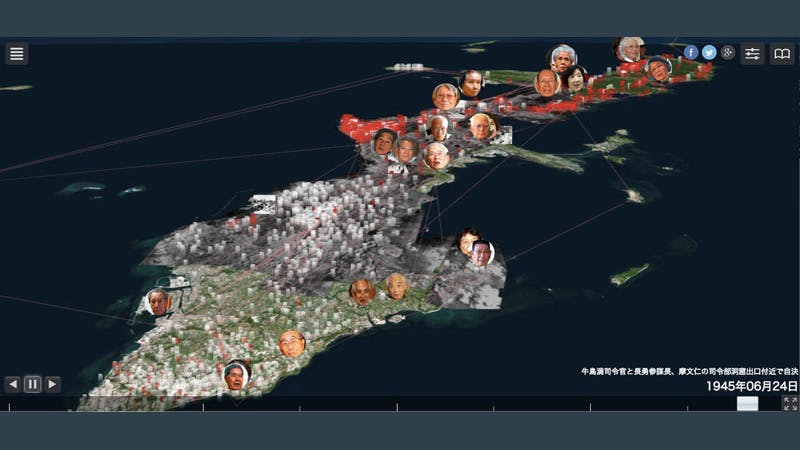Image resolution: width=800 pixels, height=450 pixels.
Task: Select the right portrait on the eastern peninsula
Action: point(482,253)
